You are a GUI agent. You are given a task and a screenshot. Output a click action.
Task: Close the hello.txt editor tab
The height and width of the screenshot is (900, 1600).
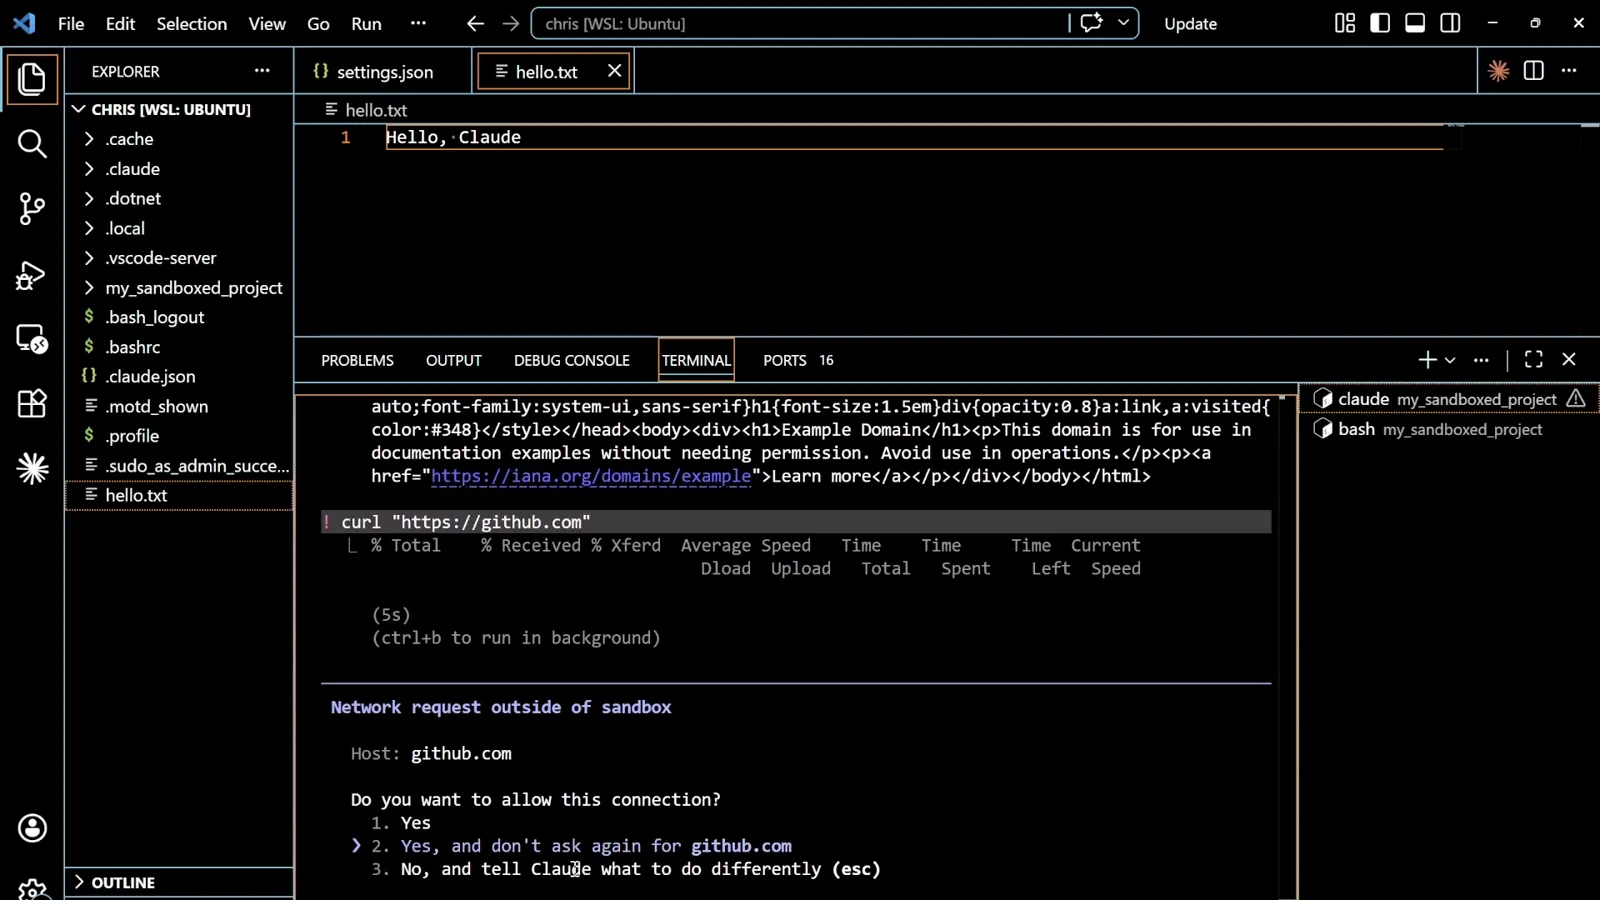click(614, 71)
